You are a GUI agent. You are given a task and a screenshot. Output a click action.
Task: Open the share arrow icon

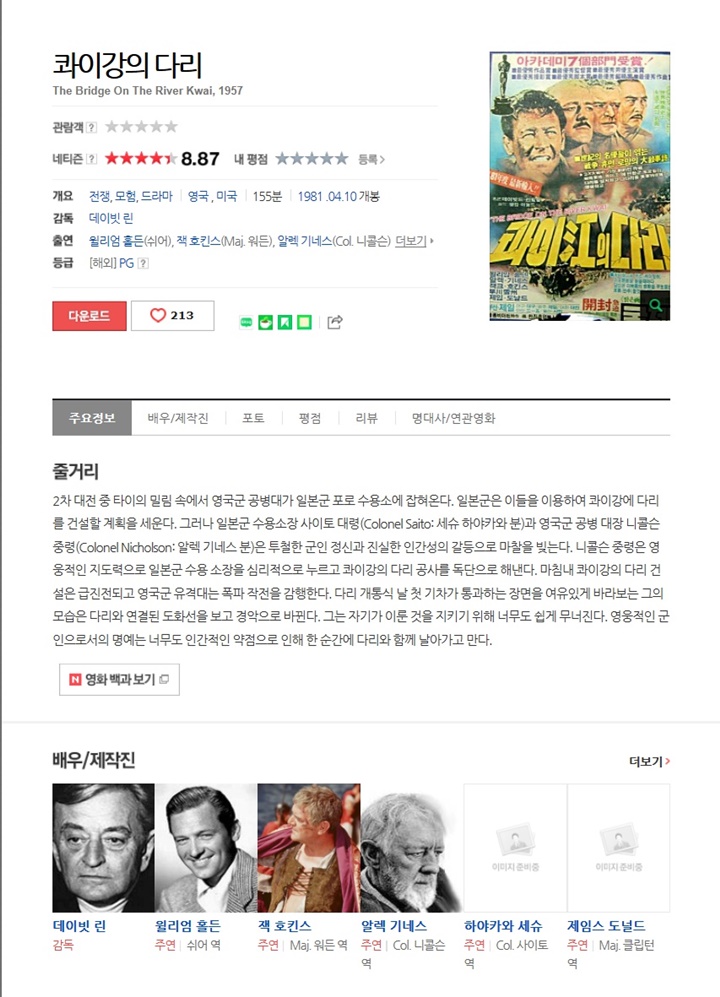[x=335, y=322]
